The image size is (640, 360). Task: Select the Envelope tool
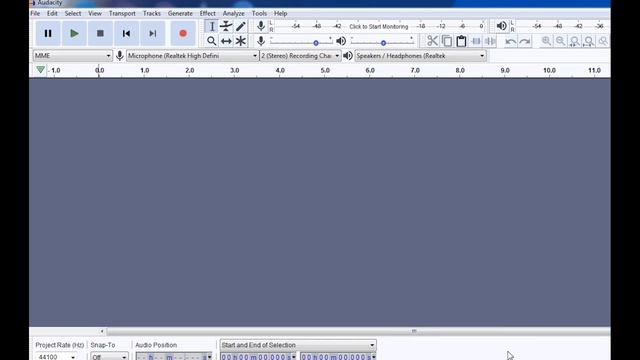pos(226,27)
